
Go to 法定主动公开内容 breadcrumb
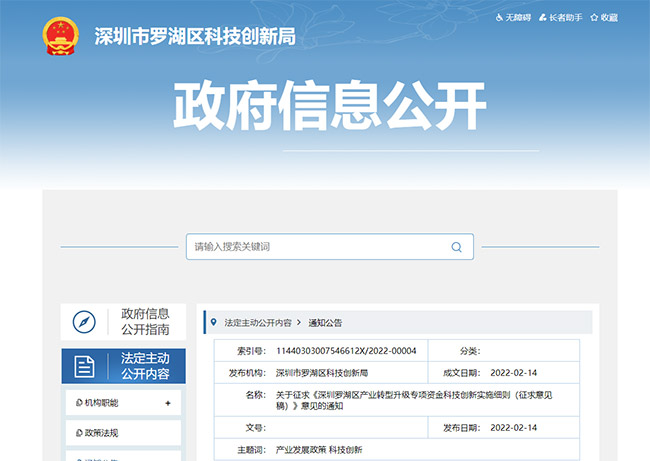(x=258, y=323)
